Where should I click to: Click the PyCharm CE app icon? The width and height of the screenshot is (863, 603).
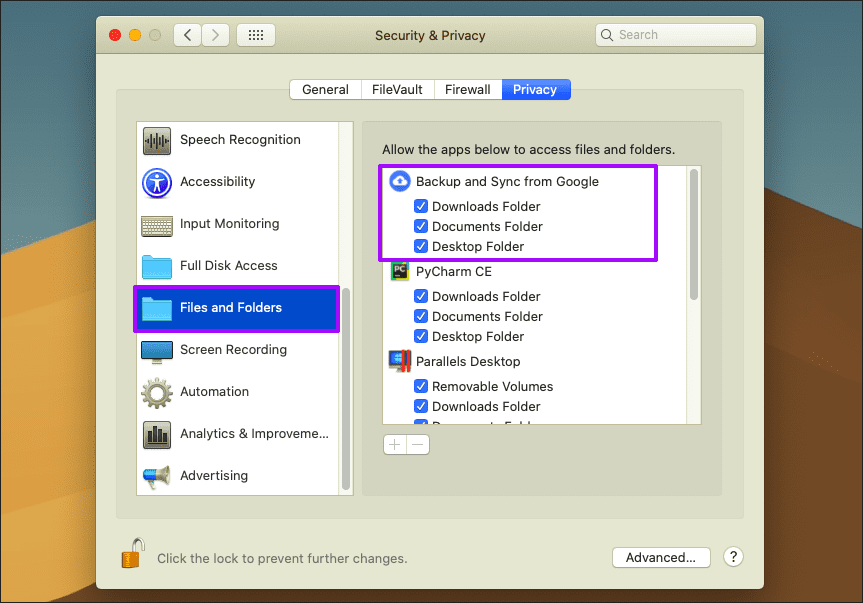pyautogui.click(x=400, y=271)
